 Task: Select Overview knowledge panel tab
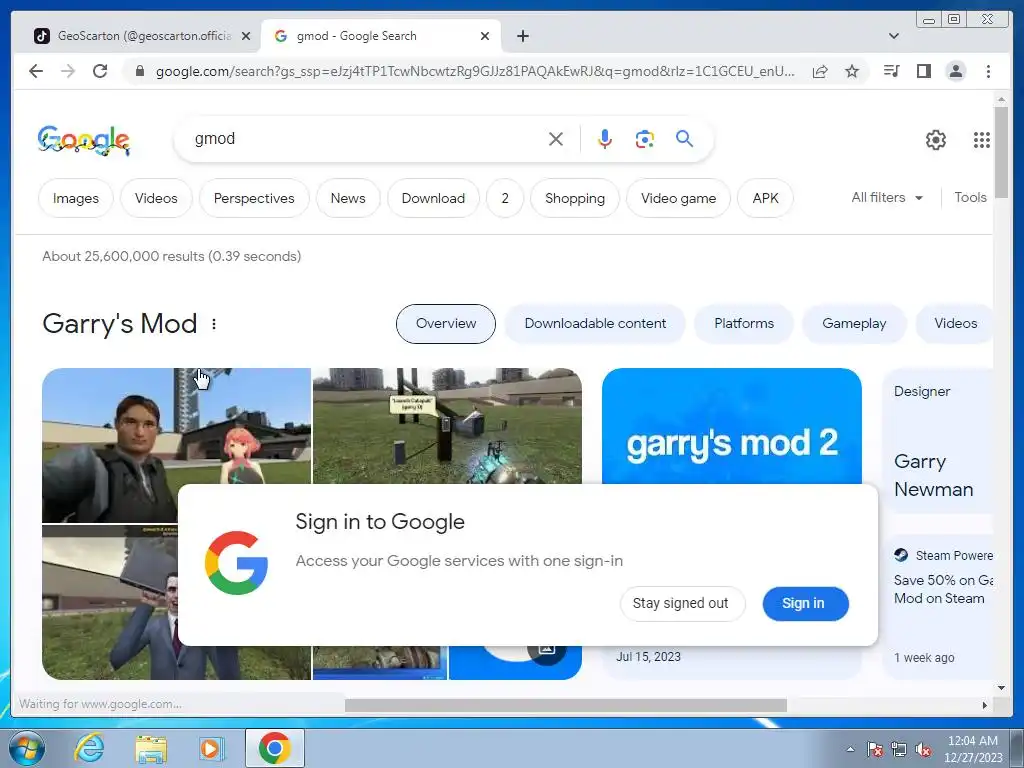tap(446, 324)
